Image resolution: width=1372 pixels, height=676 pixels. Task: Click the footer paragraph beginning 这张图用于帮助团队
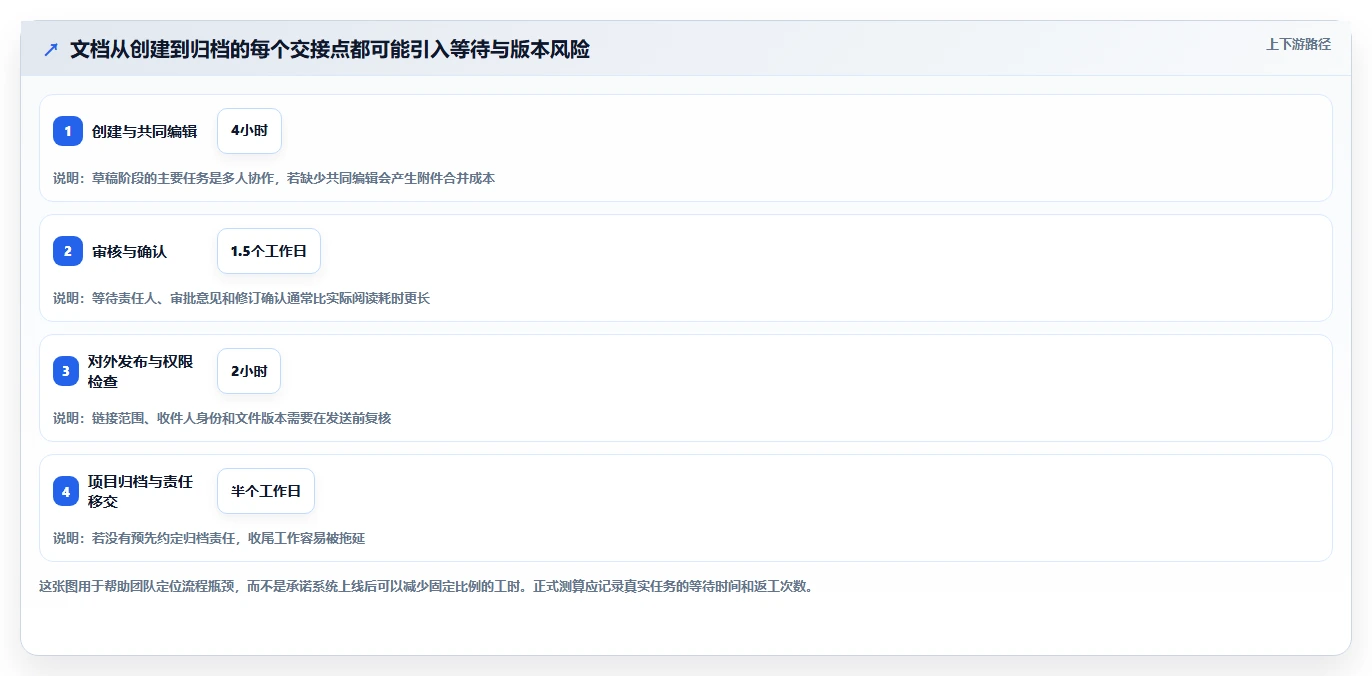click(428, 587)
